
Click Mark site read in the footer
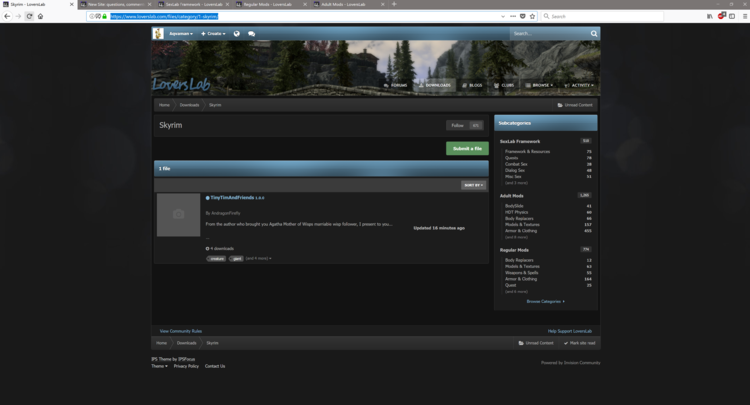coord(579,343)
